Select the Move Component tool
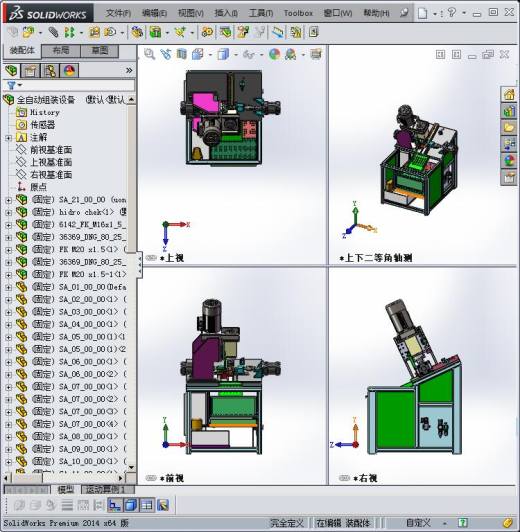520x532 pixels. tap(110, 33)
